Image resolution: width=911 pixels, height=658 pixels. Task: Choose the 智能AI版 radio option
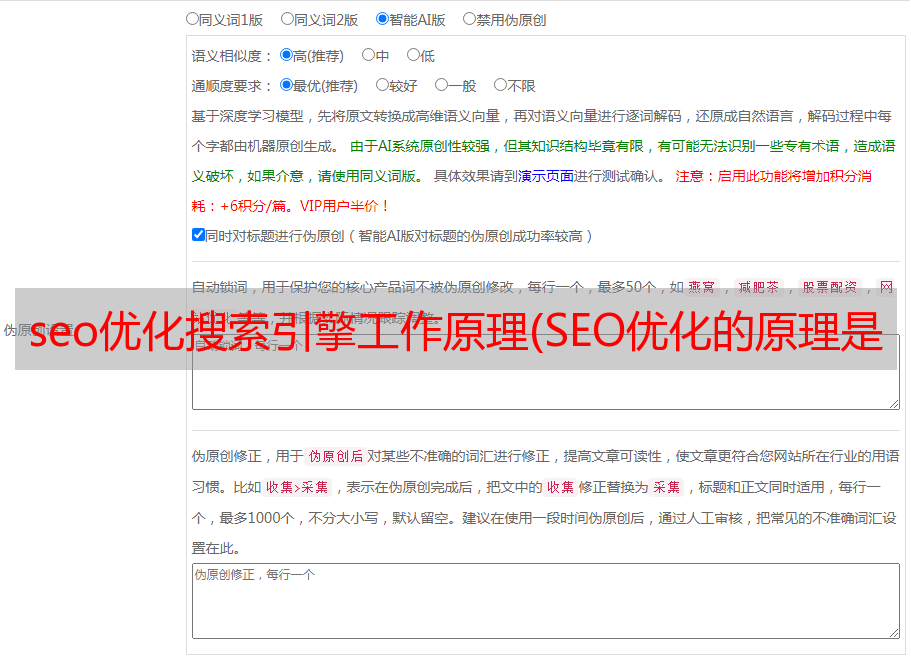point(382,19)
